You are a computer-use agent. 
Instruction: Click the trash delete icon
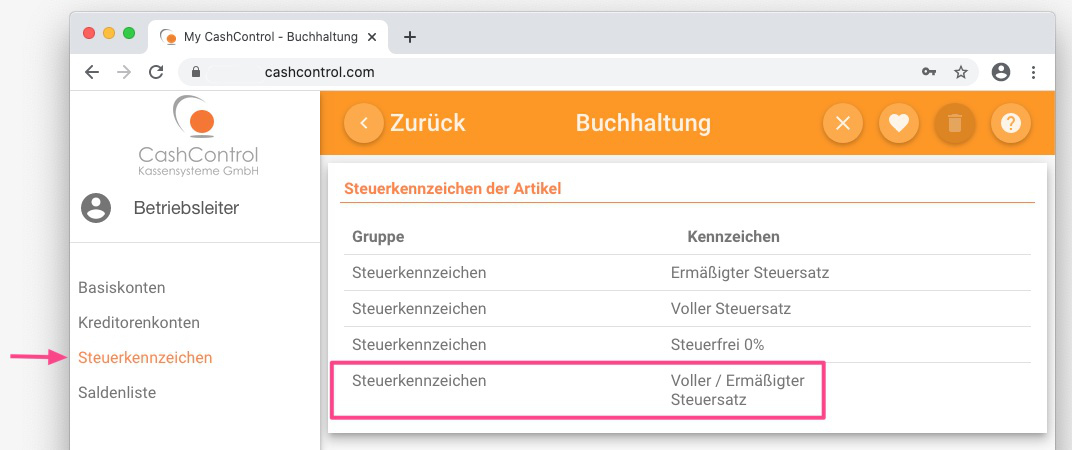point(954,123)
